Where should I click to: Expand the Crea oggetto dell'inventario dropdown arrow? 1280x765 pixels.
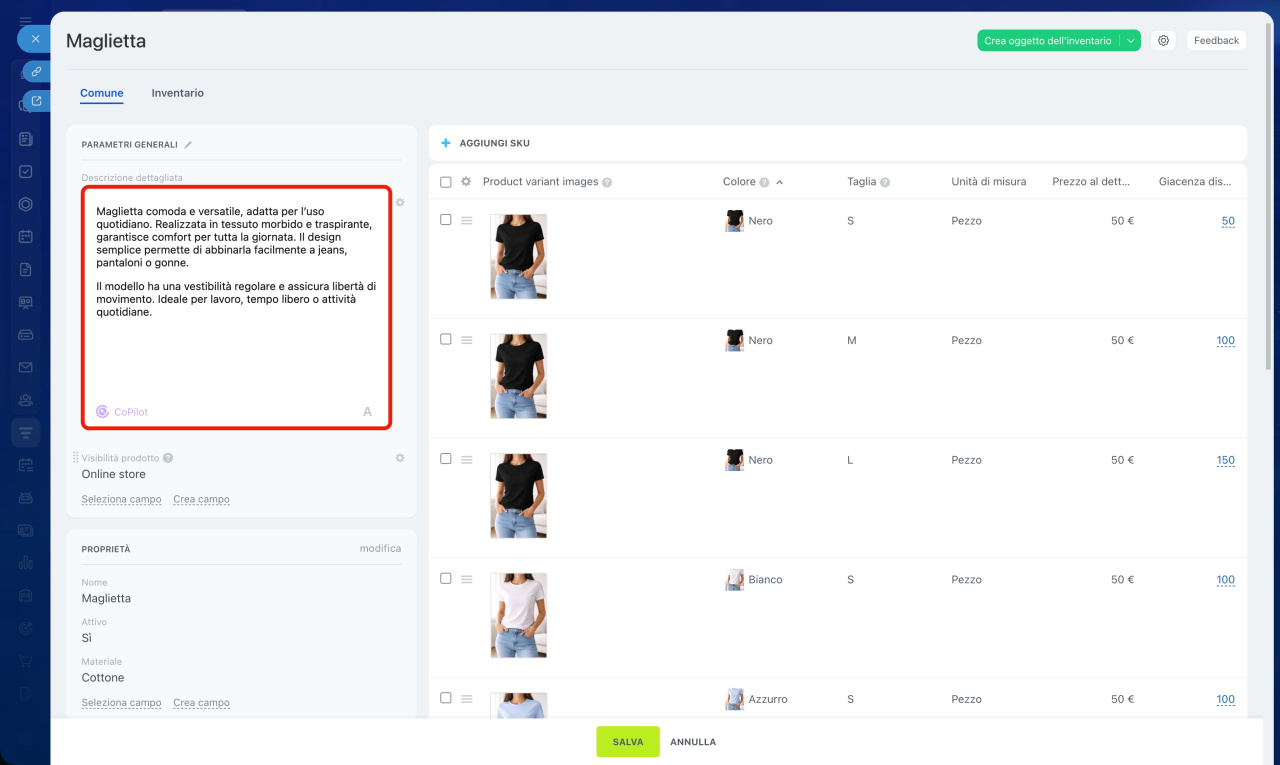pos(1130,41)
